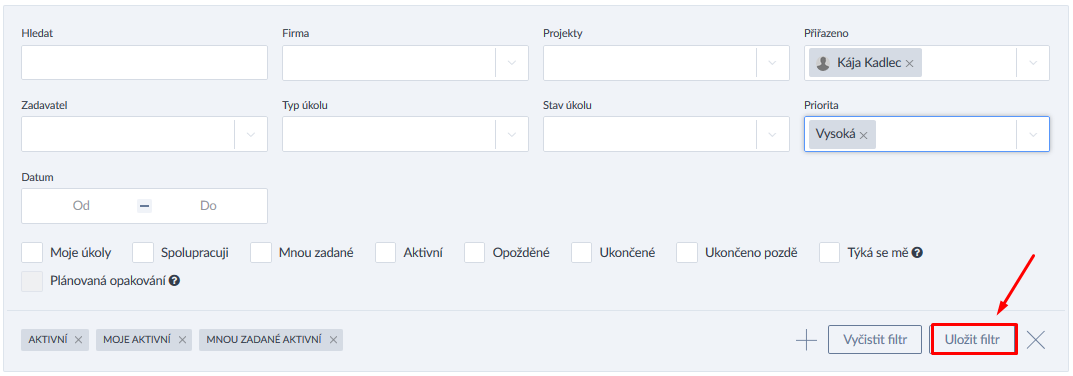
Task: Tick the Ukončeno pozdě checkbox
Action: coord(687,252)
